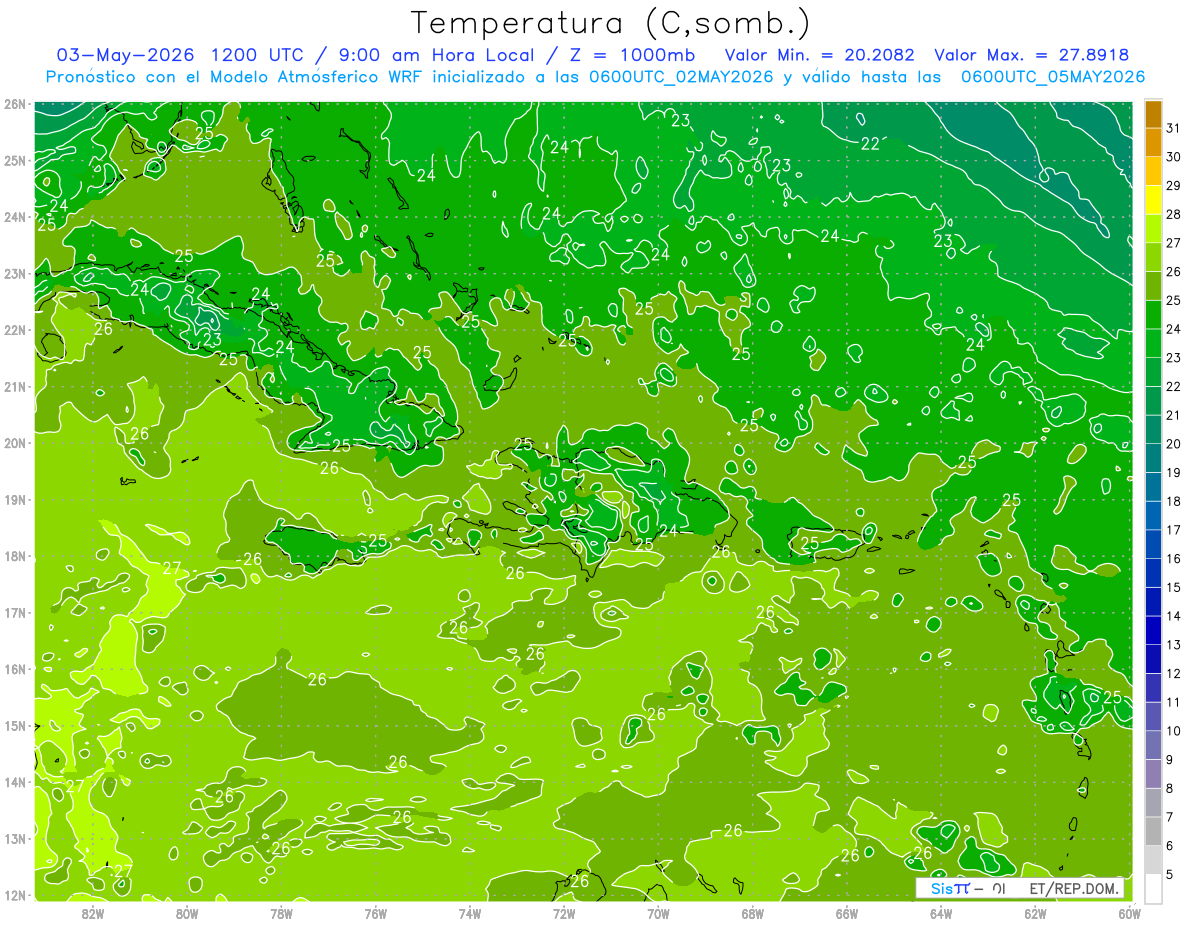Click the 22 contour label on the map
1200x927 pixels.
tap(870, 144)
